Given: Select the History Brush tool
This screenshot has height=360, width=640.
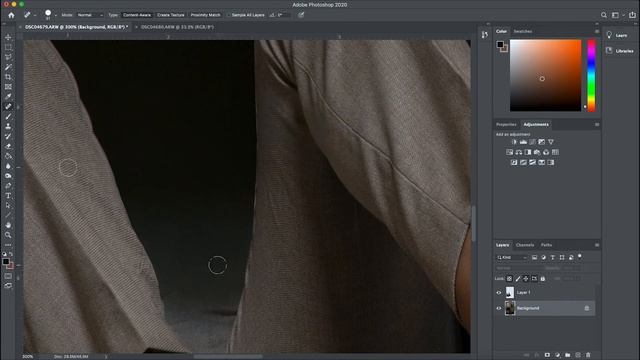Looking at the screenshot, I should (x=8, y=136).
